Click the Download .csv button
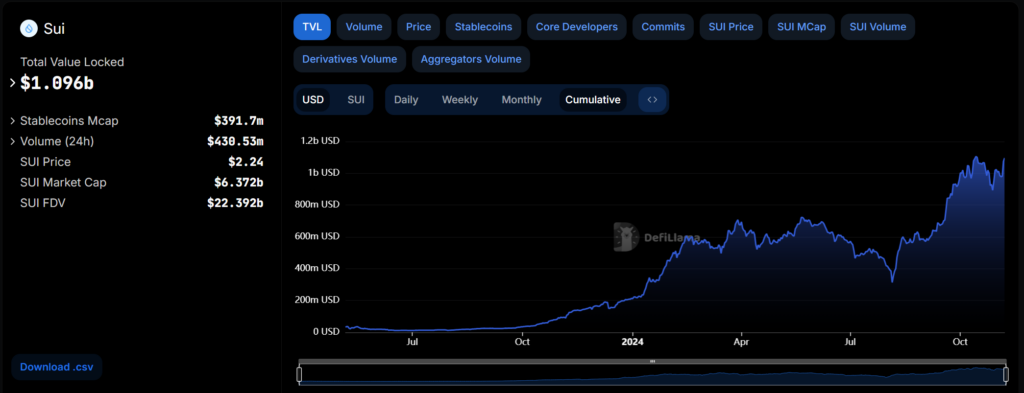 pos(57,367)
